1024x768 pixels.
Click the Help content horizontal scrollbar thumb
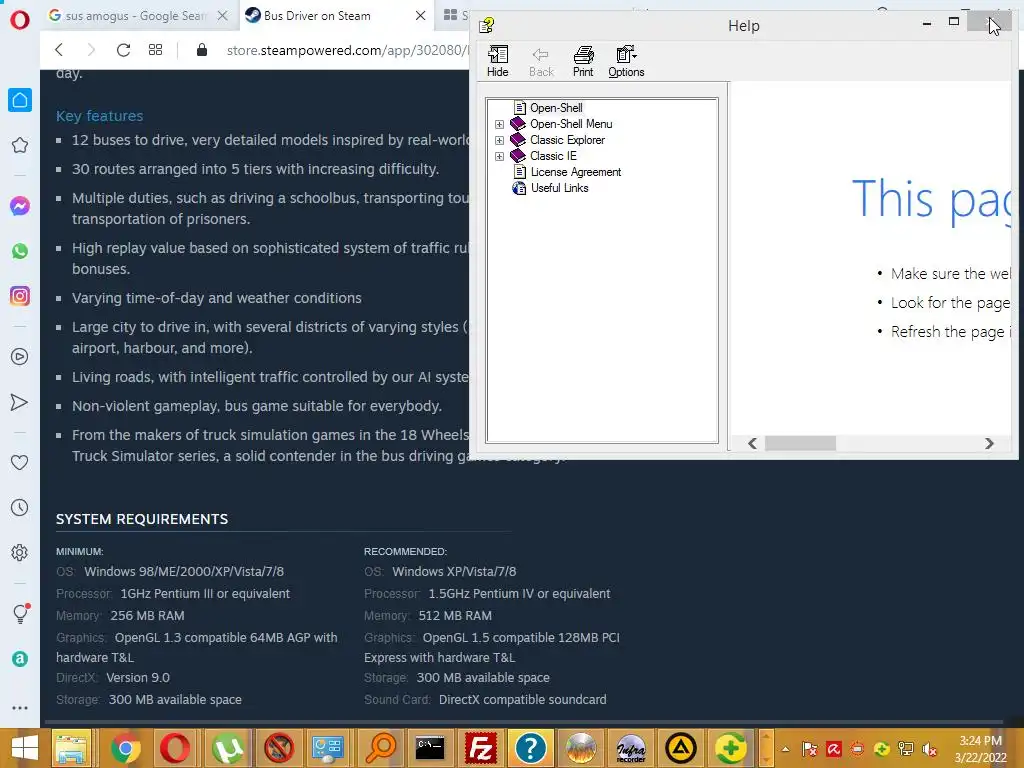point(800,443)
